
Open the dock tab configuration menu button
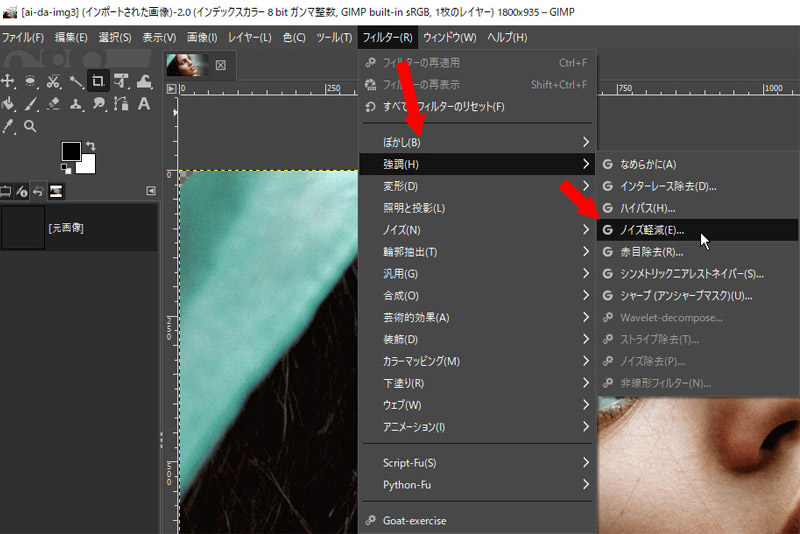click(x=151, y=190)
